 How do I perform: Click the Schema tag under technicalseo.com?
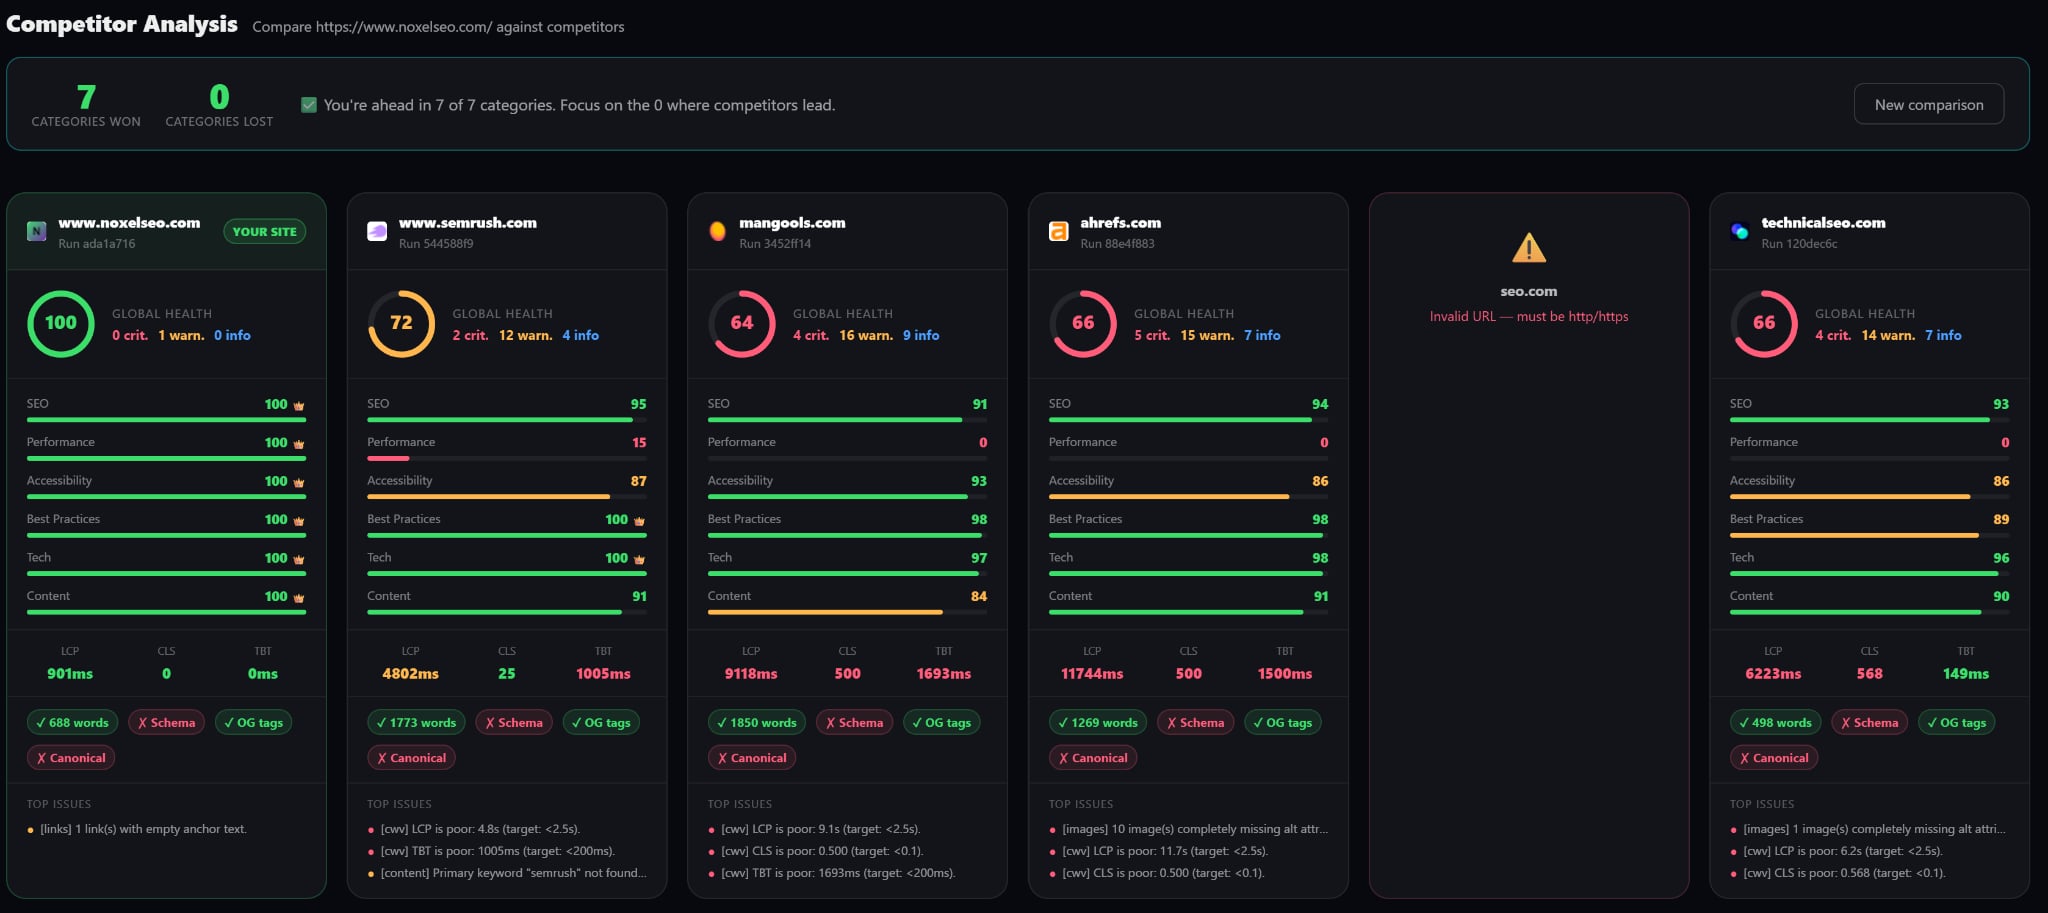(x=1869, y=722)
